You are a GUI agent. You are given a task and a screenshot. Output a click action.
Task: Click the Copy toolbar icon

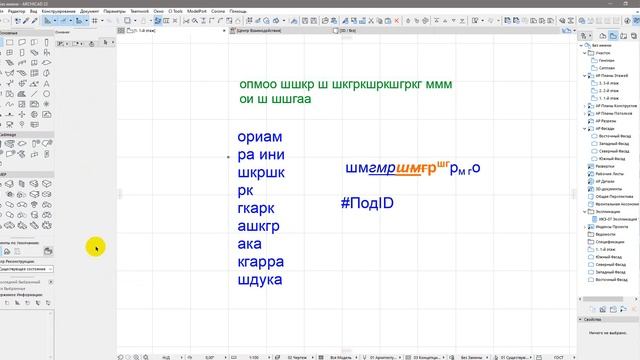point(380,20)
